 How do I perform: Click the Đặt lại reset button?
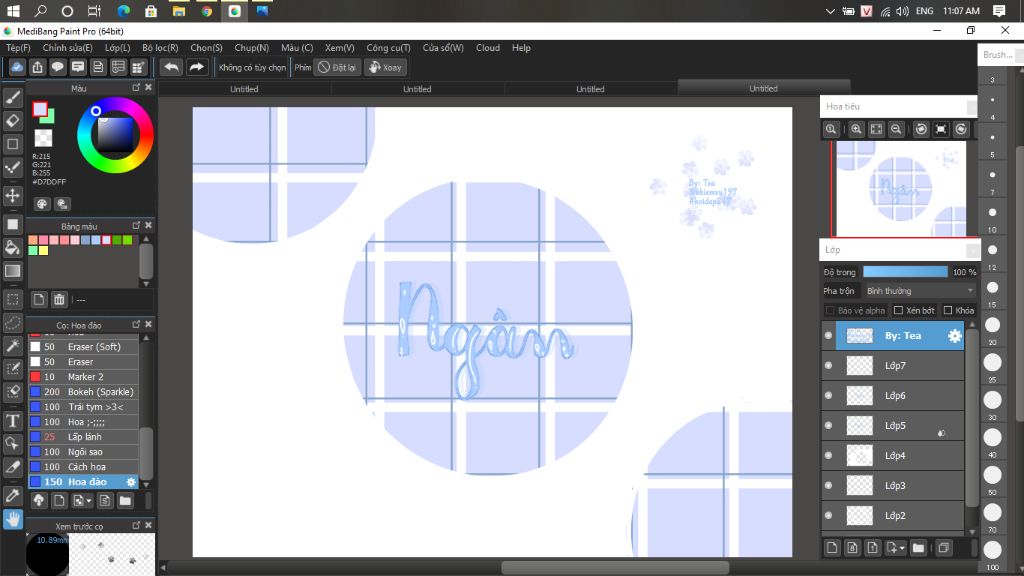(337, 67)
